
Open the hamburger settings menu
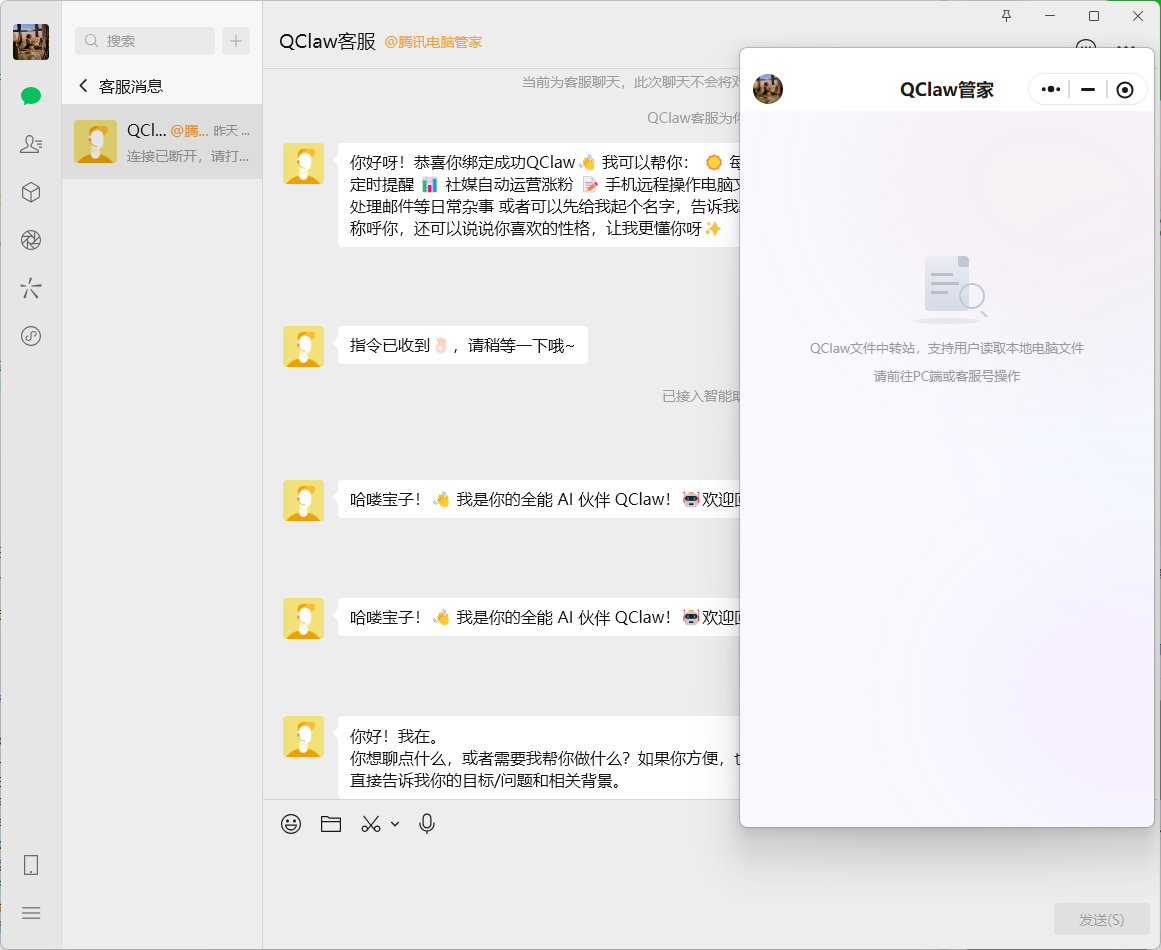tap(31, 913)
